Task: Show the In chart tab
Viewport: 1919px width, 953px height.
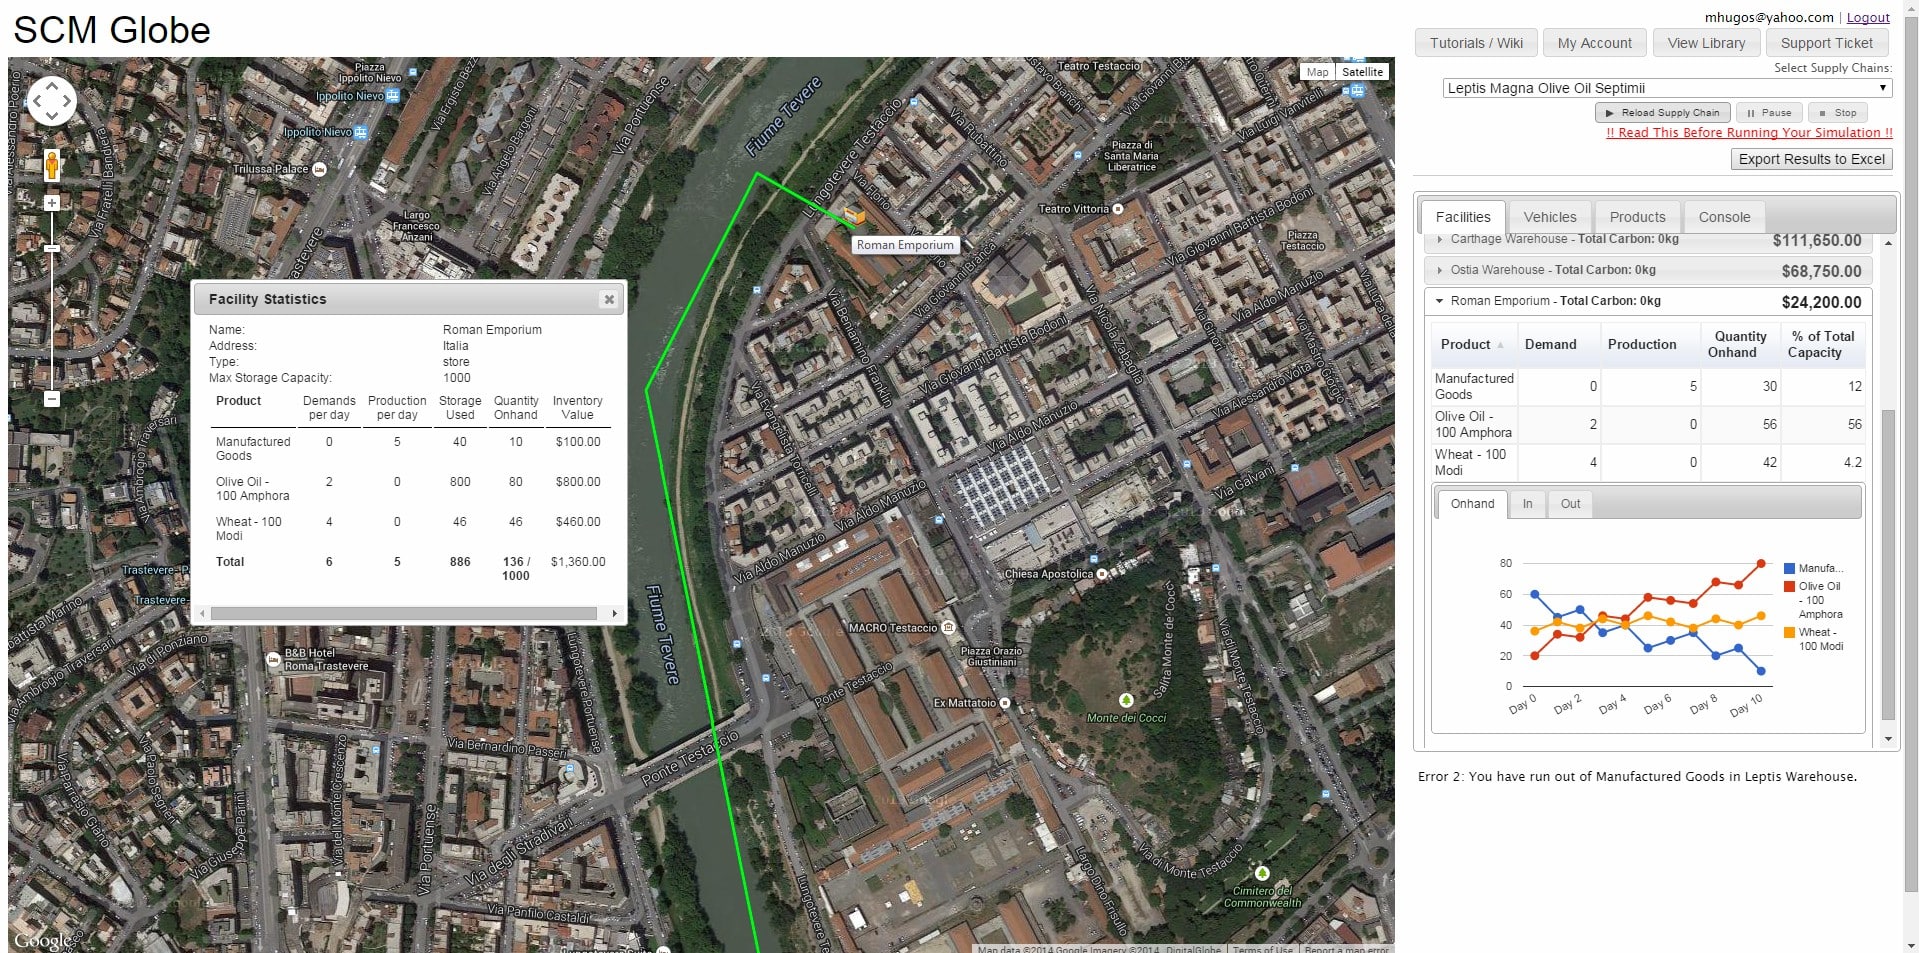Action: tap(1527, 504)
